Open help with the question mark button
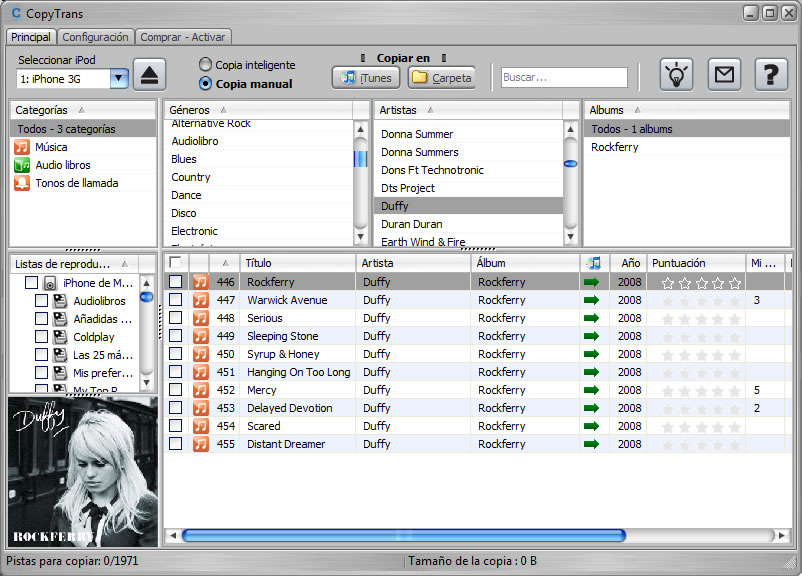This screenshot has width=802, height=576. tap(771, 75)
